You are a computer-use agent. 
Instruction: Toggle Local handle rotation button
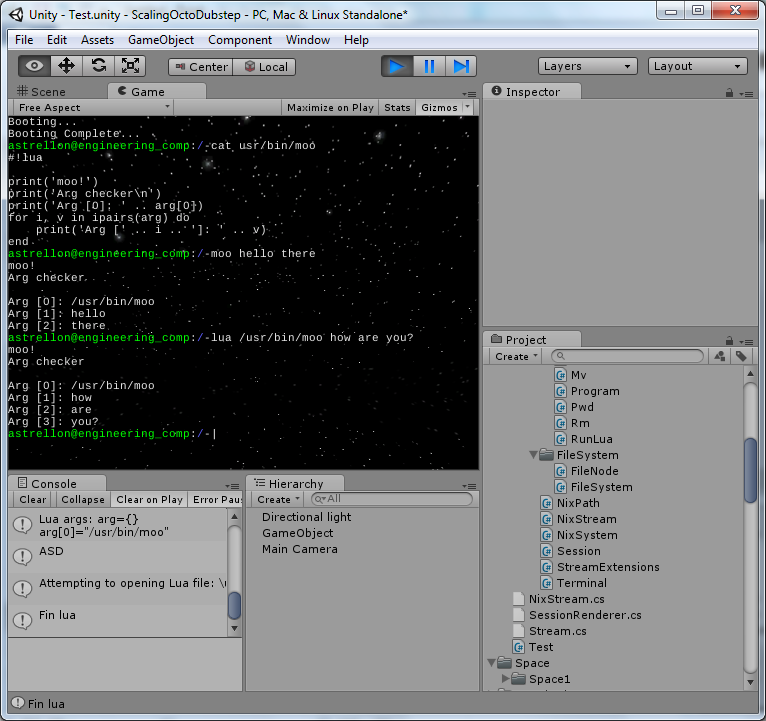click(264, 67)
